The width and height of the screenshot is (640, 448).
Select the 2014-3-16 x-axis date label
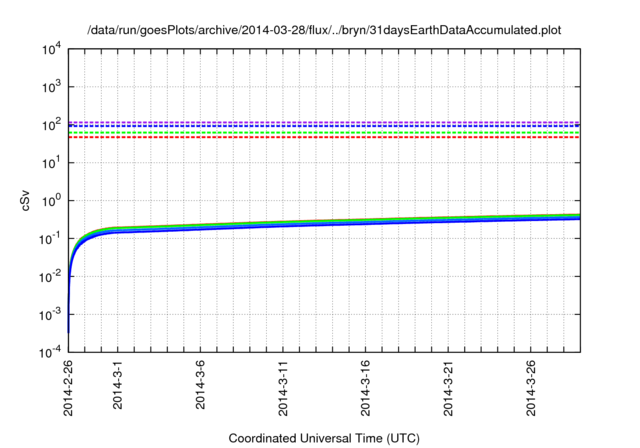365,388
